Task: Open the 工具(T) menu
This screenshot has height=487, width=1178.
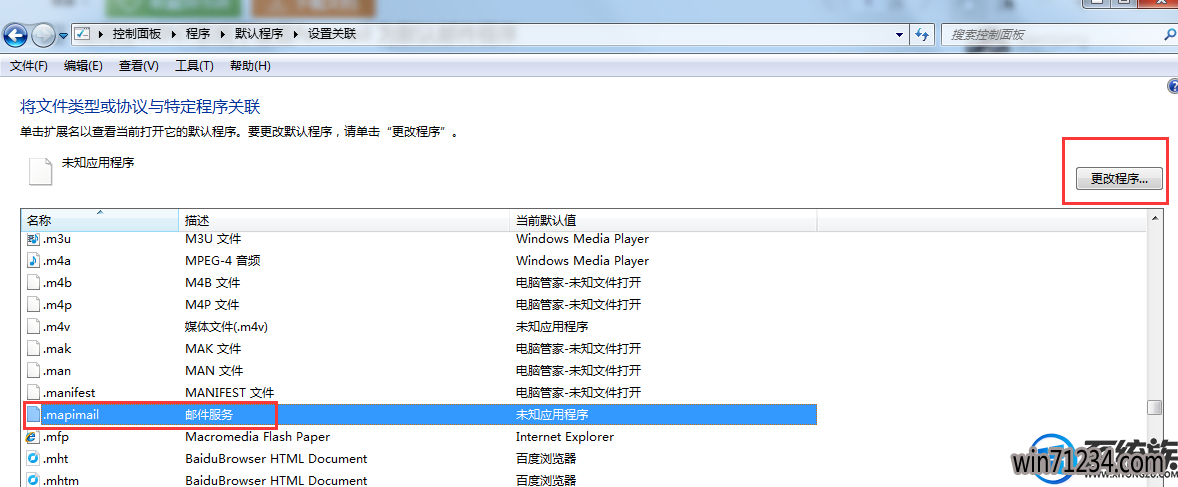Action: point(195,66)
